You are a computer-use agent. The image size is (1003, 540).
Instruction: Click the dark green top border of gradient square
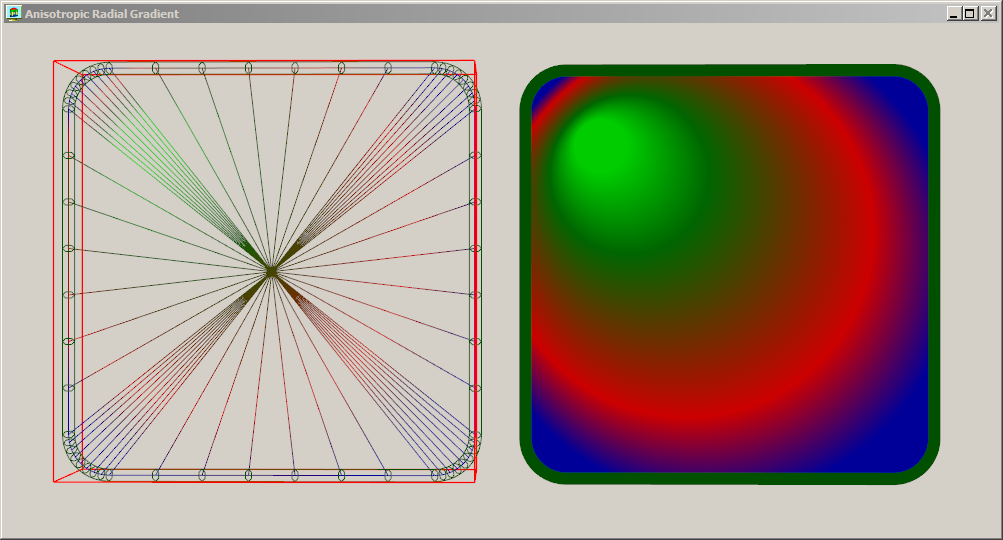[730, 70]
